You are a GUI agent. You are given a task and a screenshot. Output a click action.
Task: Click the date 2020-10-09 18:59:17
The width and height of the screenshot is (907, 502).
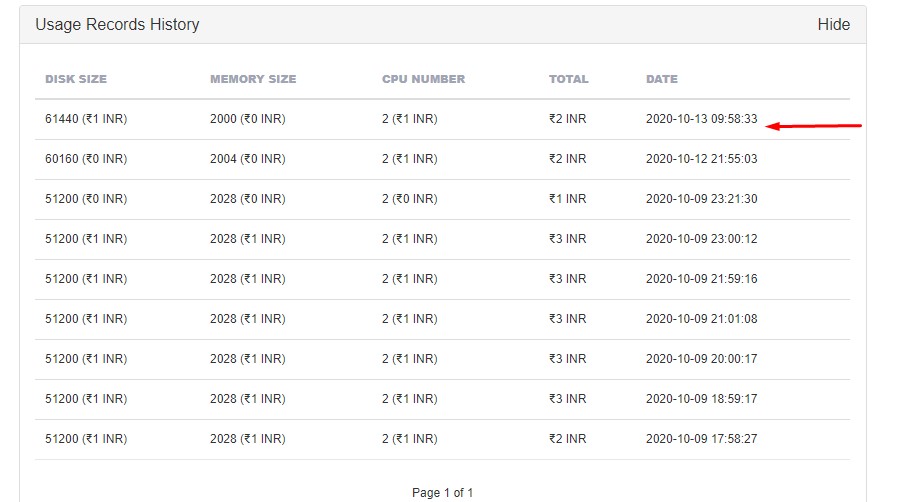(701, 399)
